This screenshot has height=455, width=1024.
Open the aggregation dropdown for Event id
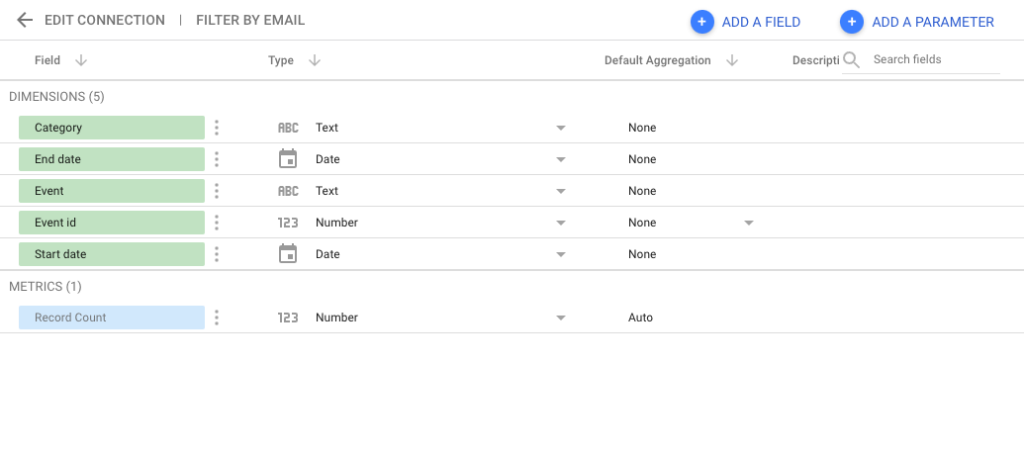pyautogui.click(x=749, y=223)
